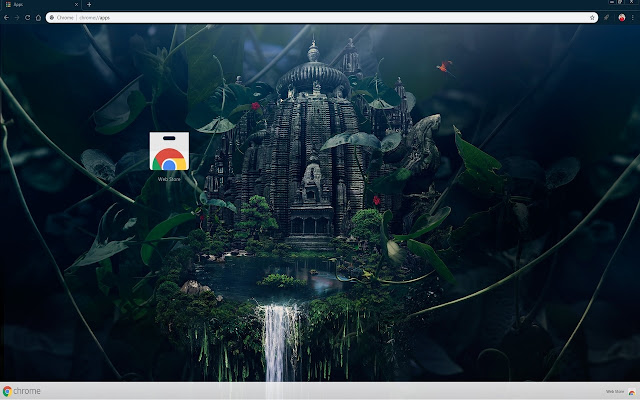Click the chrome logo in bottom bar
The height and width of the screenshot is (400, 640).
[x=22, y=391]
